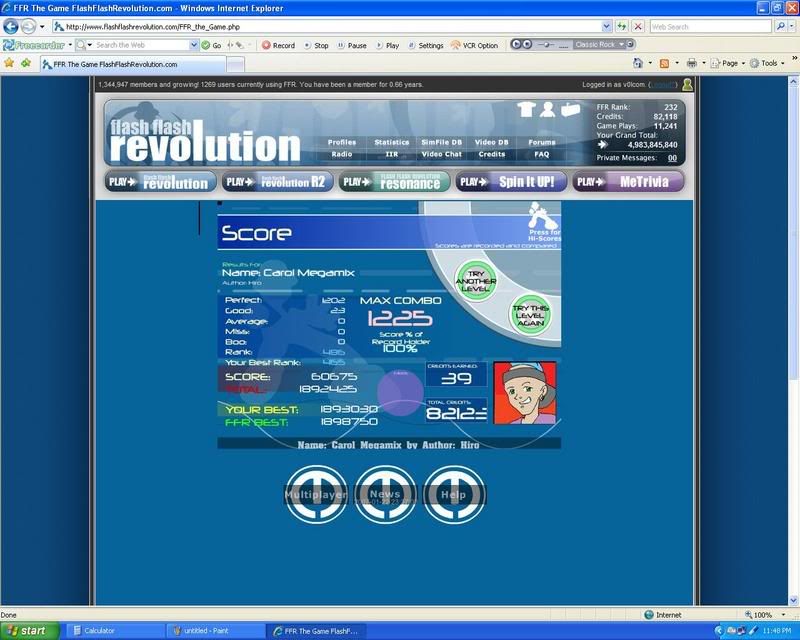Click the green Refresh page icon
Viewport: 800px width, 640px height.
(621, 27)
